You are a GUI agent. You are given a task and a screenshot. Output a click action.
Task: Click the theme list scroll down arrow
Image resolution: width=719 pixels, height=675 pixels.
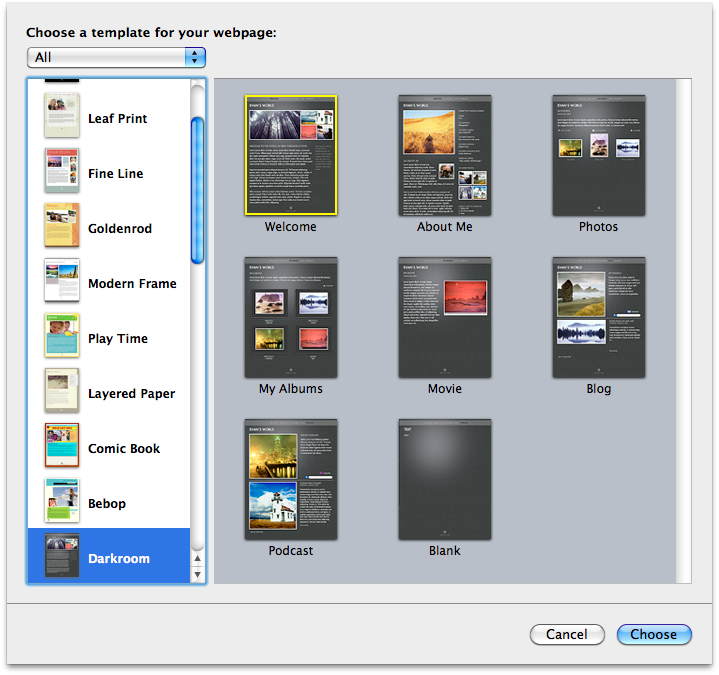197,574
